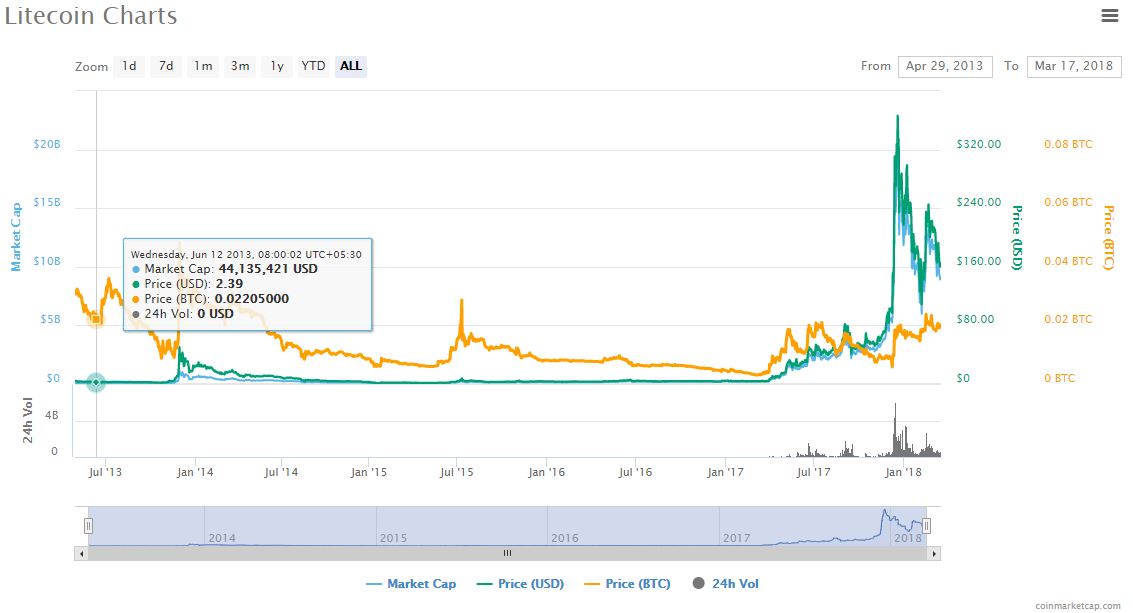Click the Jul '17 x-axis label
The width and height of the screenshot is (1133, 613).
(813, 472)
